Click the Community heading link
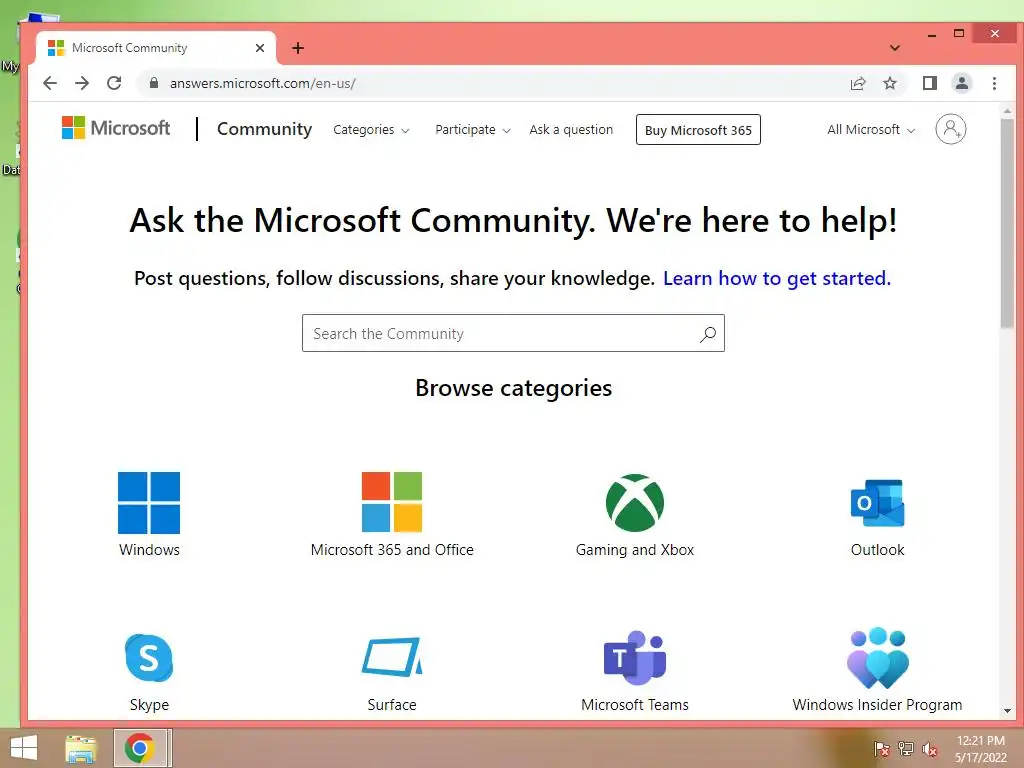The image size is (1024, 768). tap(264, 129)
